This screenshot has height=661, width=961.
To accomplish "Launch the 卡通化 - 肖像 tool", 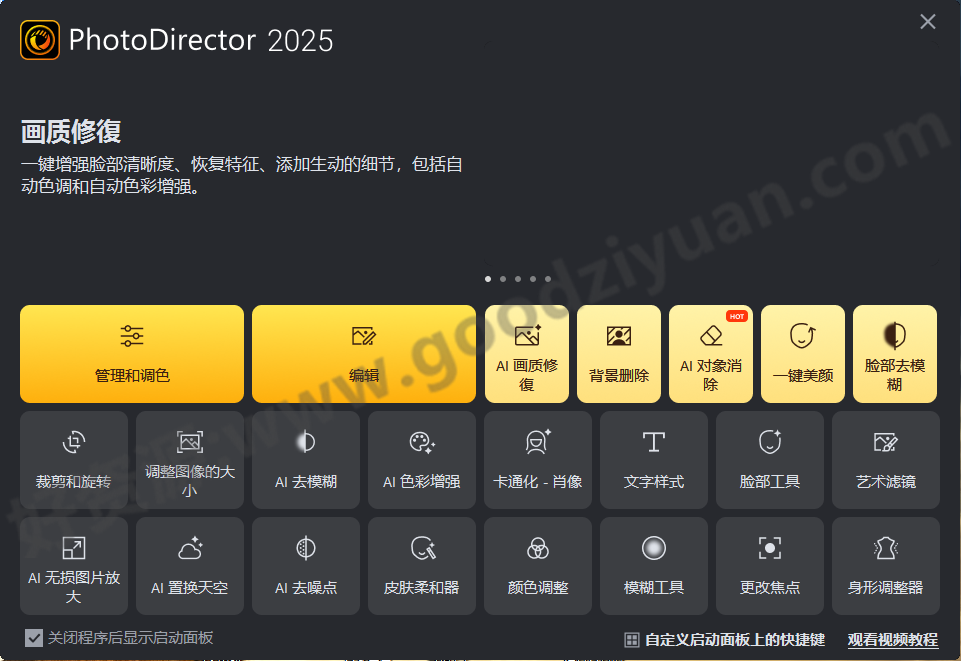I will [x=537, y=460].
